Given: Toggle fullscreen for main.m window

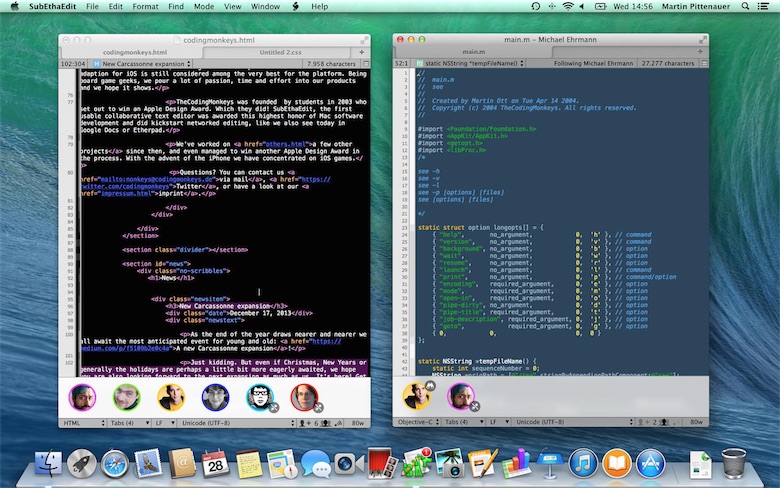Looking at the screenshot, I should point(702,39).
